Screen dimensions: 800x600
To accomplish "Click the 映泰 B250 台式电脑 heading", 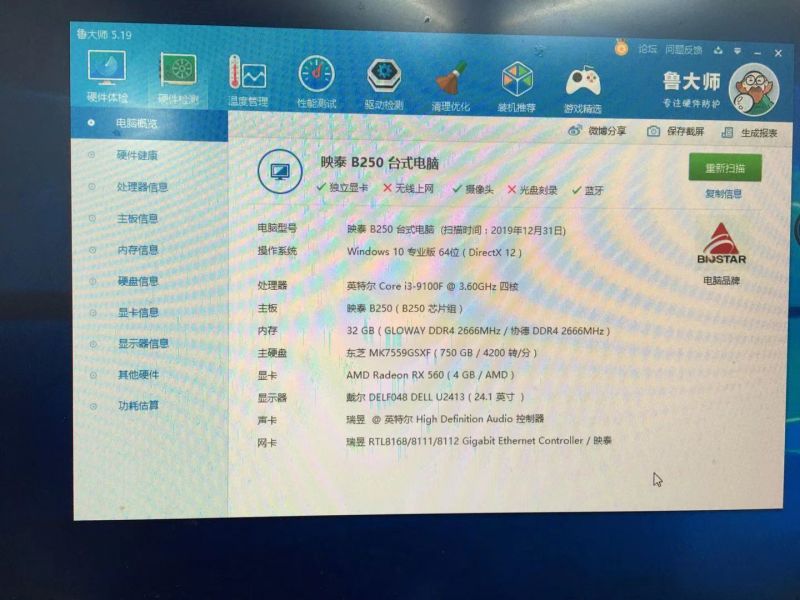I will coord(379,163).
